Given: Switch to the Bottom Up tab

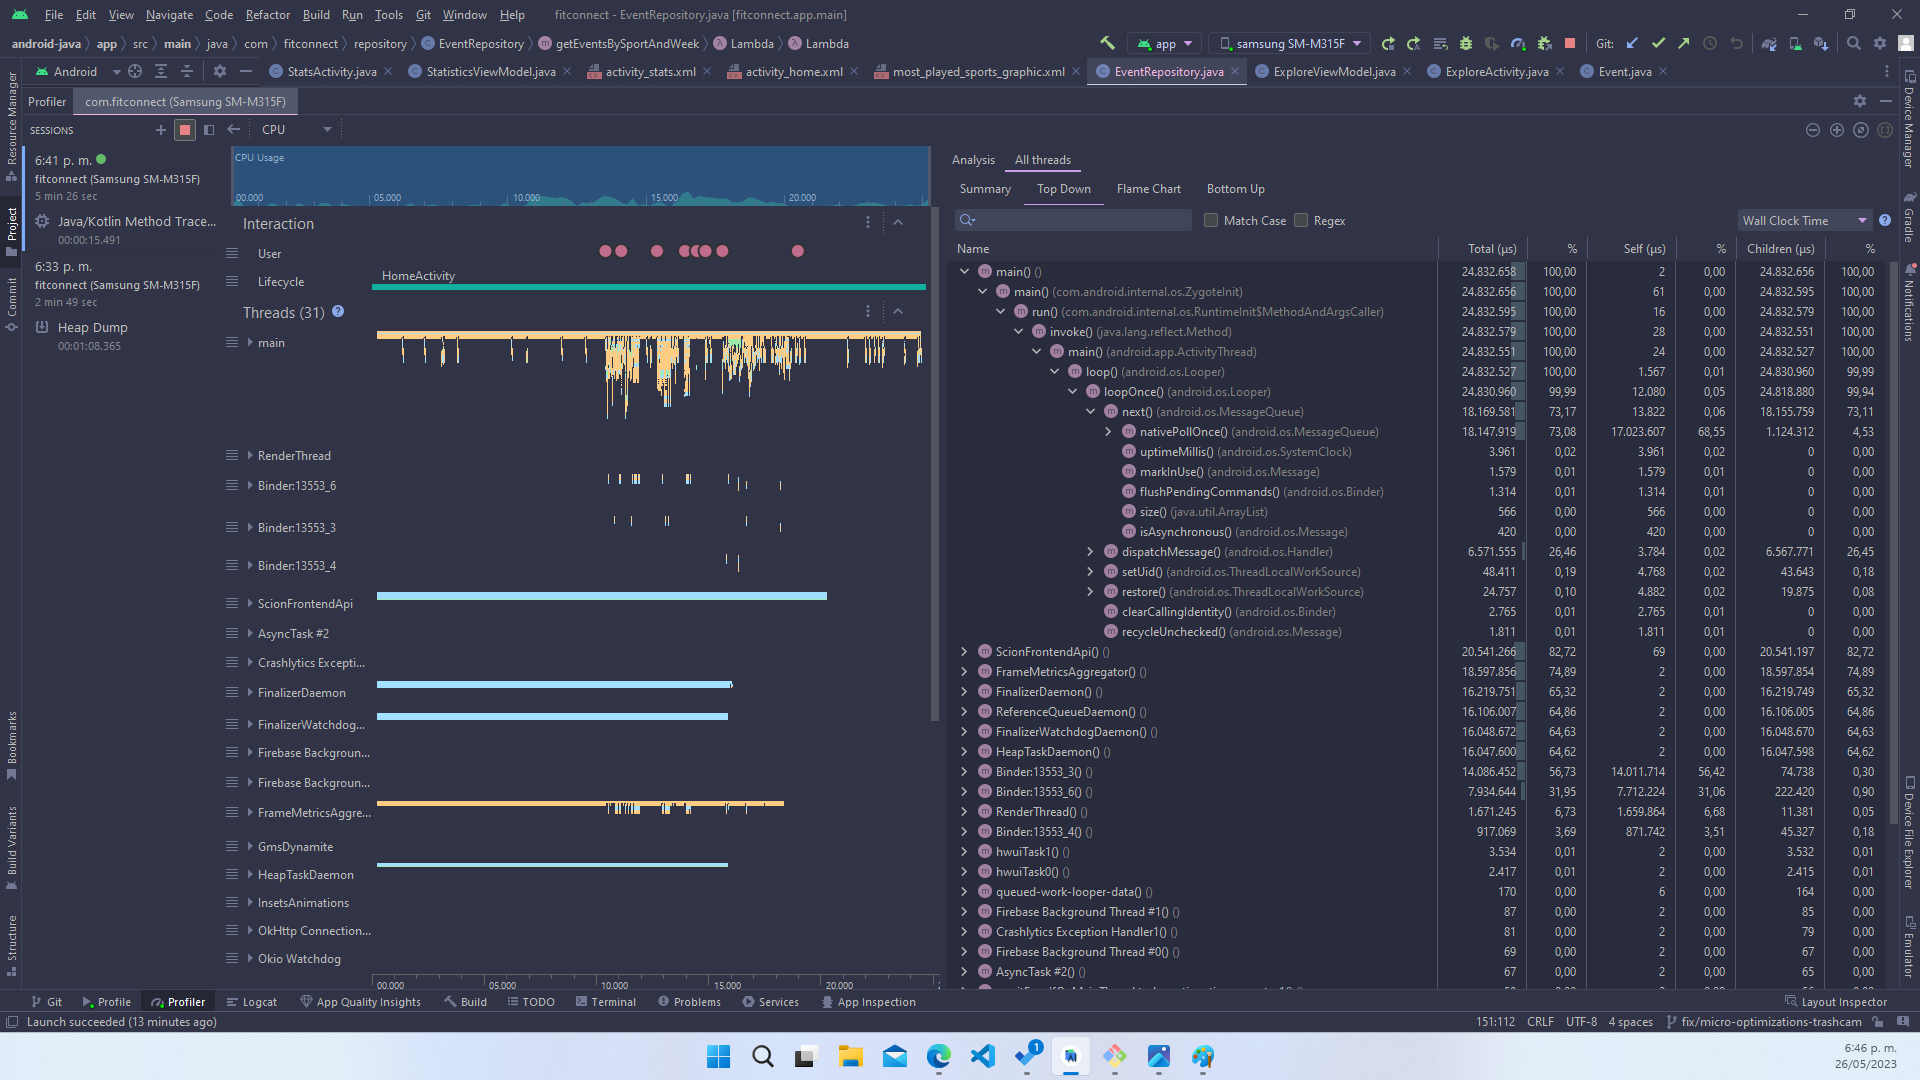Looking at the screenshot, I should [1235, 188].
